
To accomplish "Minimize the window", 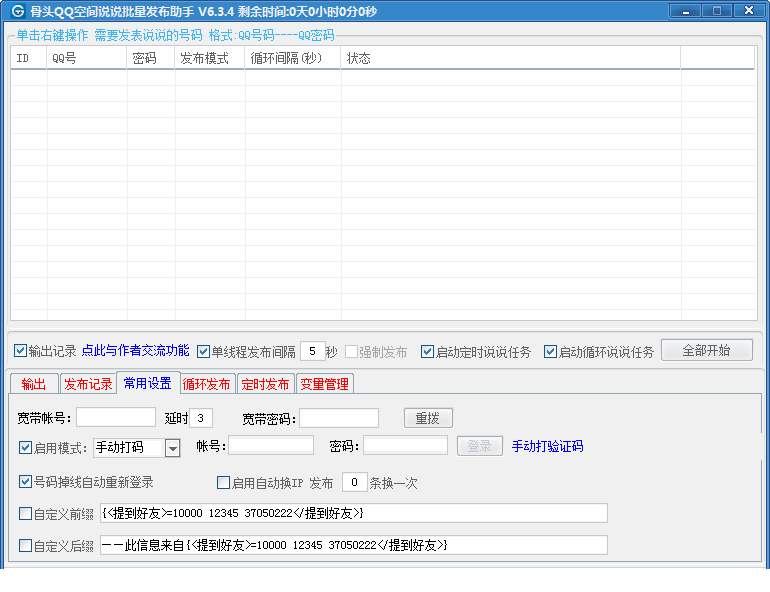I will pos(685,11).
